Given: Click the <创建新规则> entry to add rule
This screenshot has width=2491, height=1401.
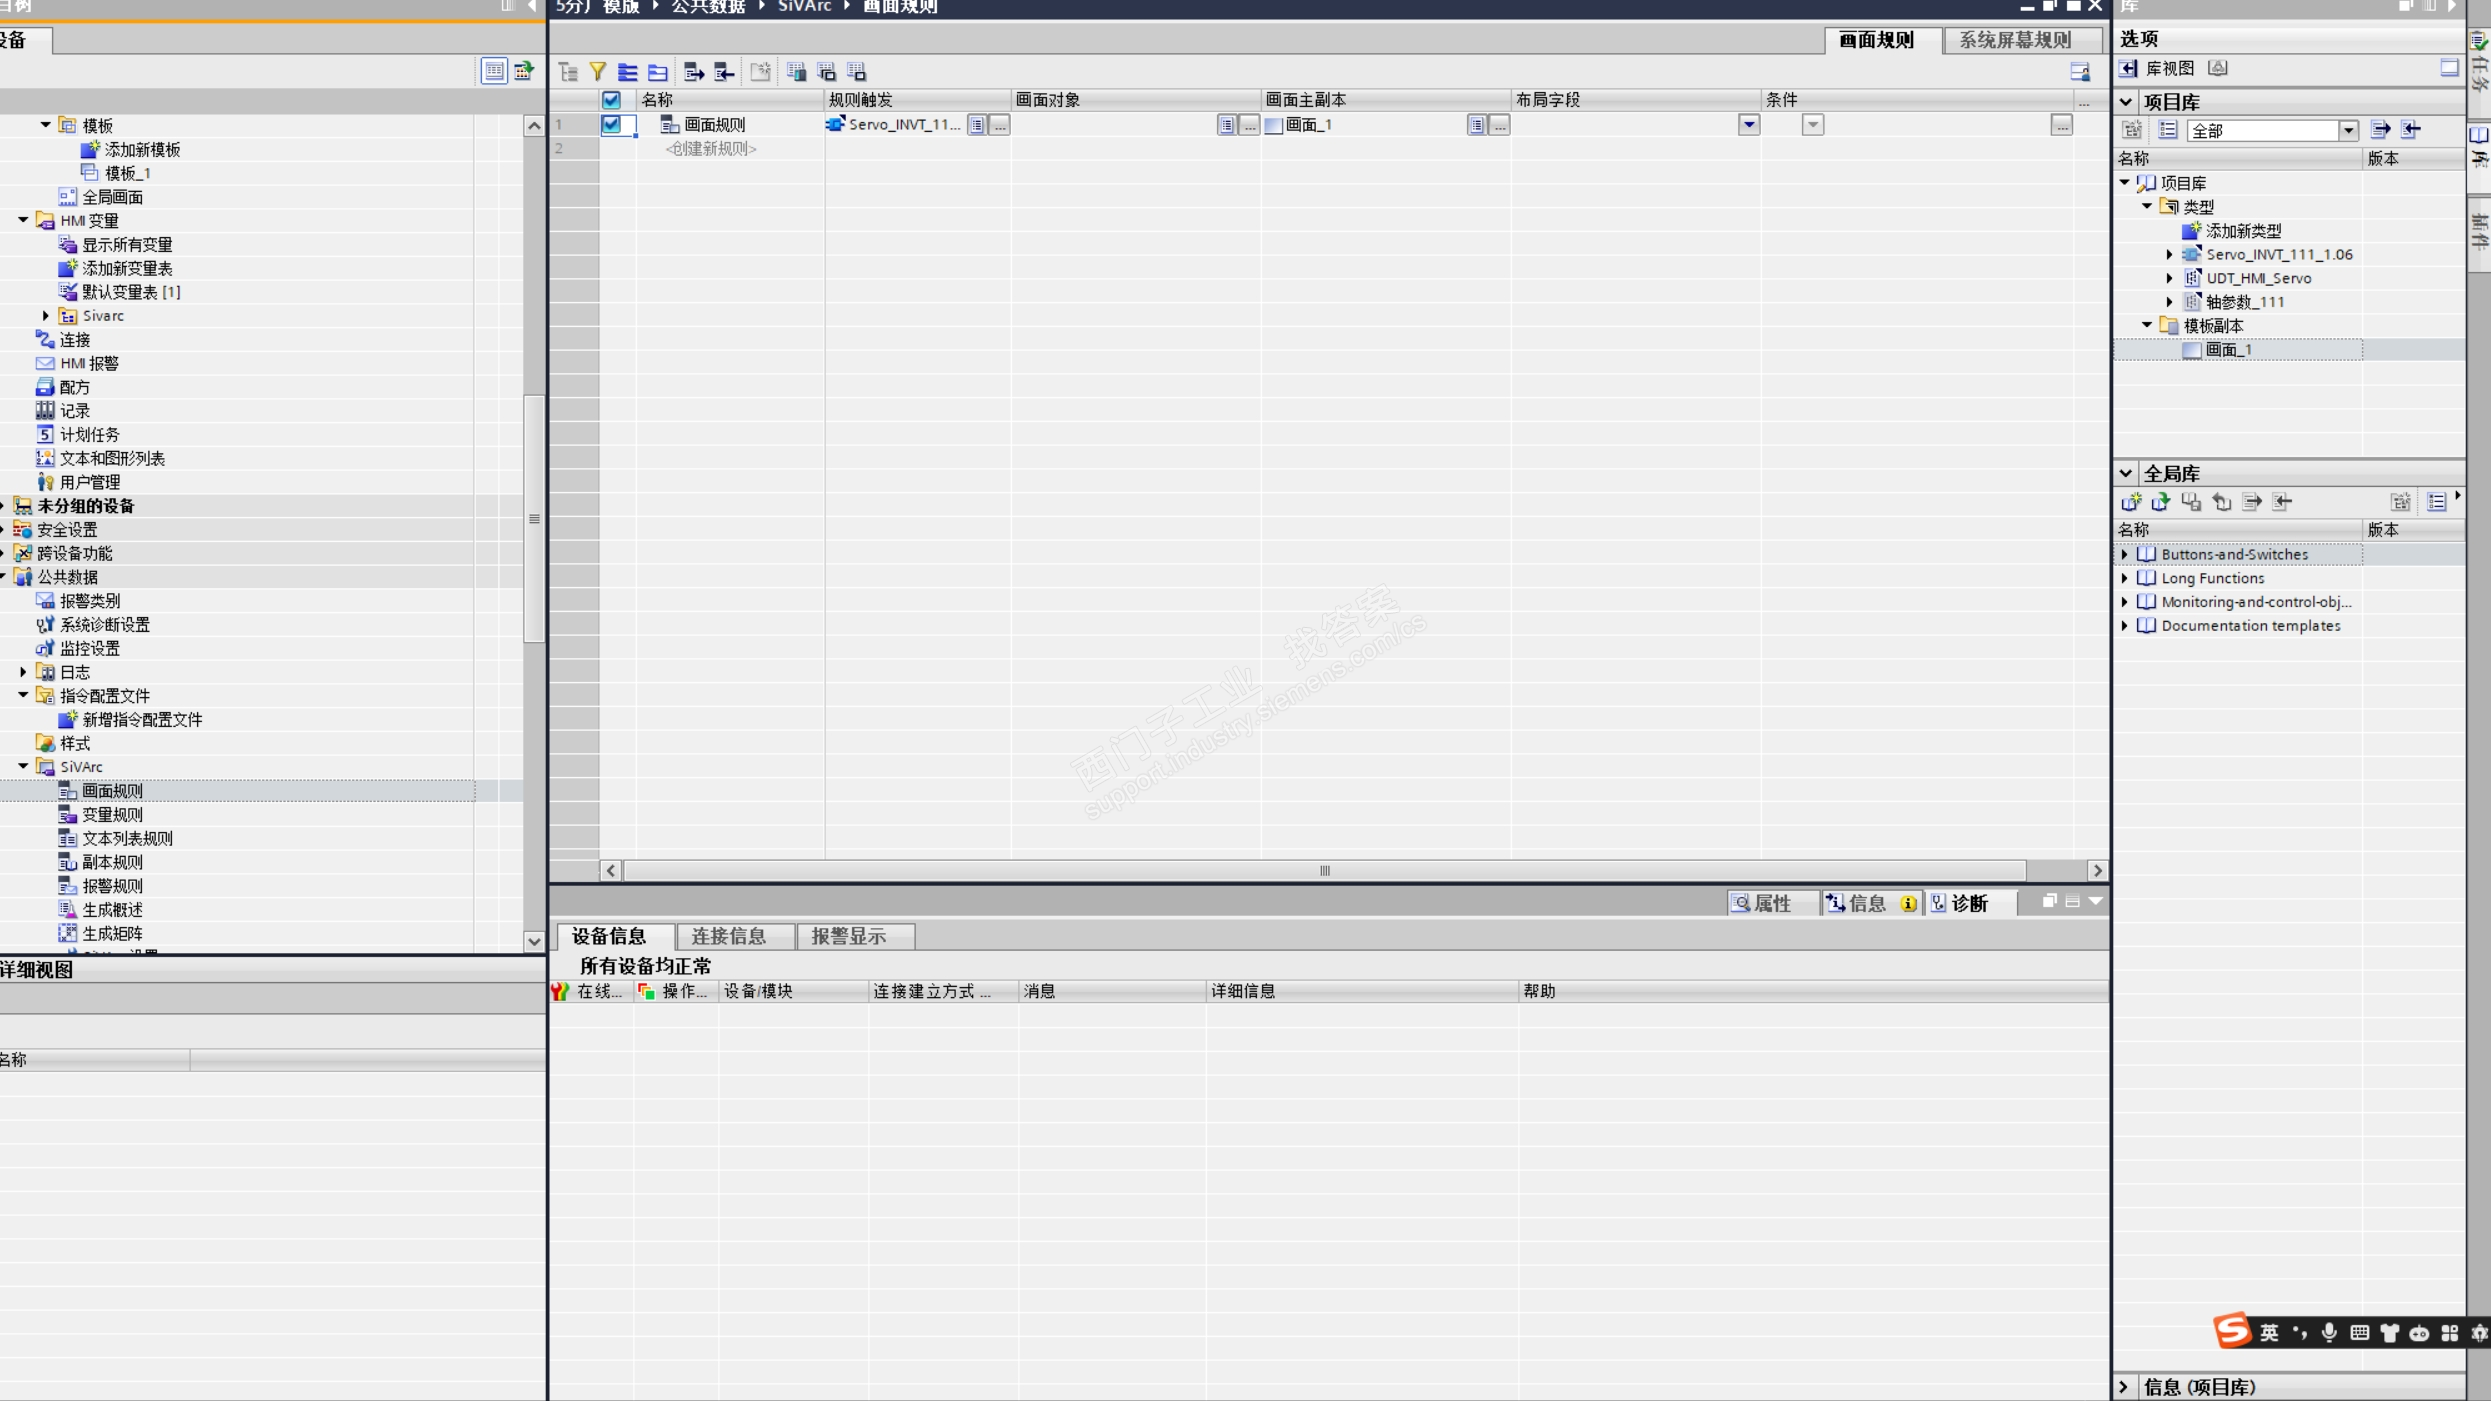Looking at the screenshot, I should pyautogui.click(x=710, y=148).
